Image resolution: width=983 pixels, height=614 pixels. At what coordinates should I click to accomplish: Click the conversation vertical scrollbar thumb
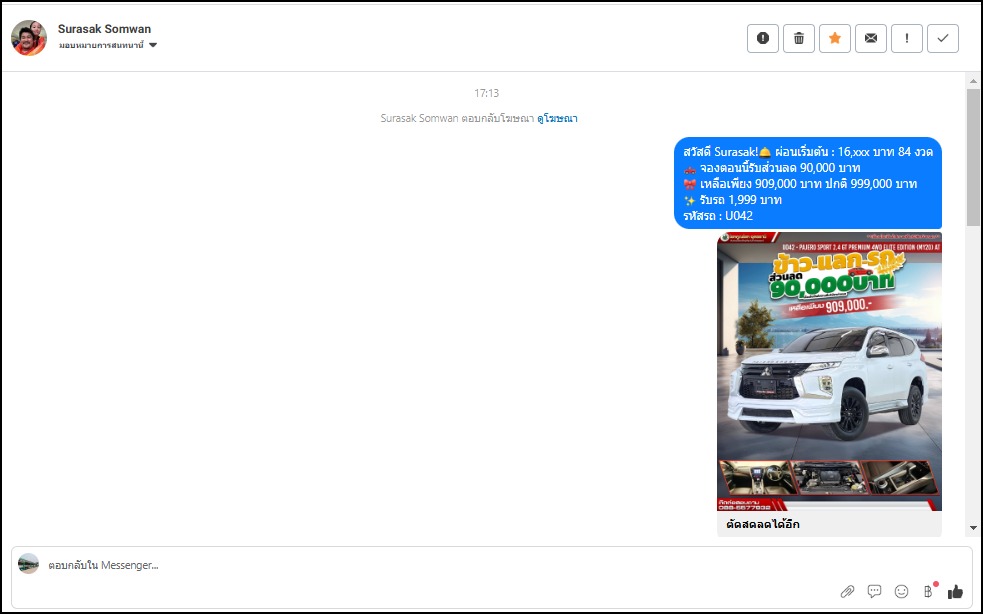pos(973,157)
